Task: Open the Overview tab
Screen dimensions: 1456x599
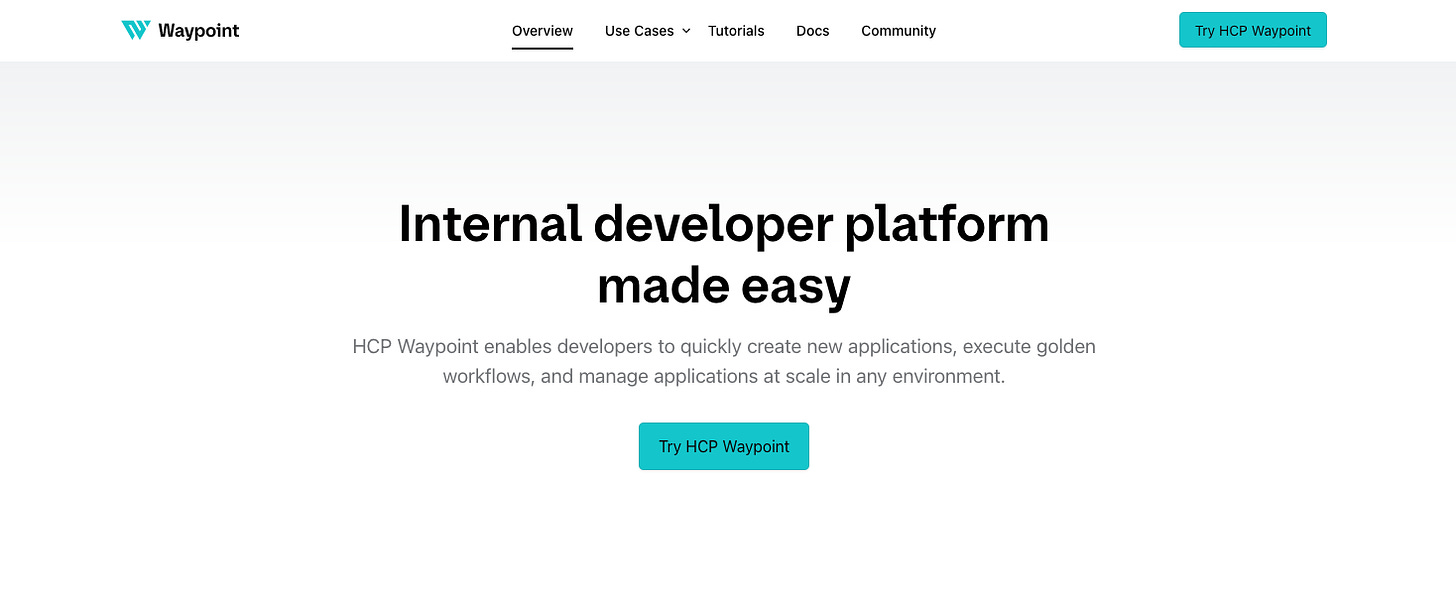Action: pos(542,31)
